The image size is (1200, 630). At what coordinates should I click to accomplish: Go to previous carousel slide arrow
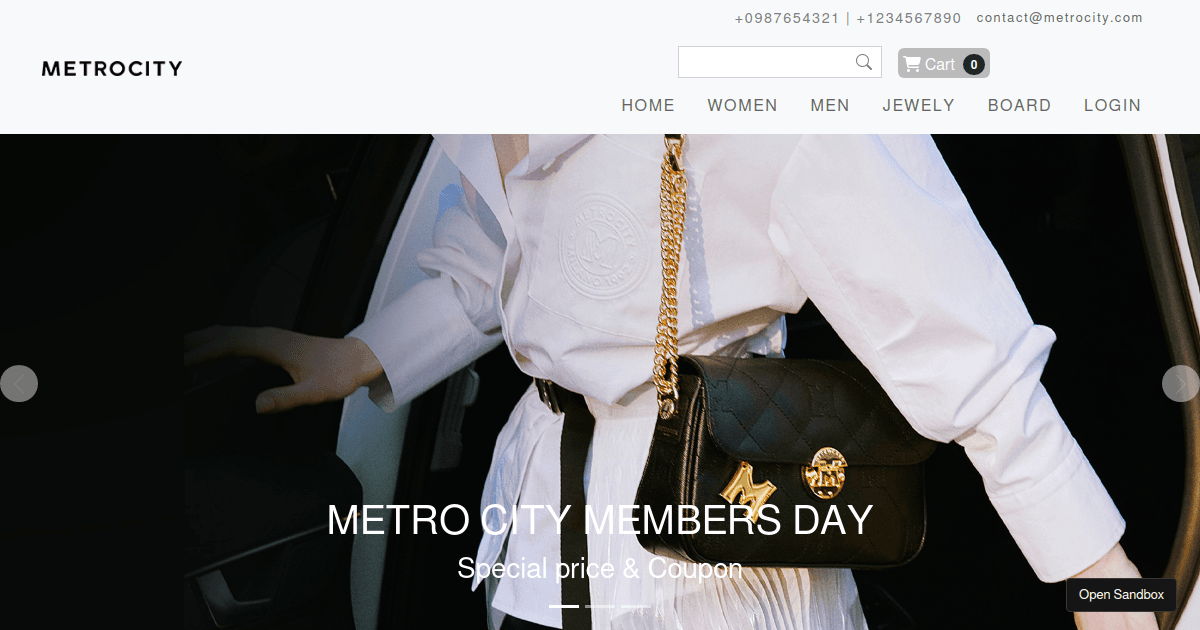coord(19,383)
